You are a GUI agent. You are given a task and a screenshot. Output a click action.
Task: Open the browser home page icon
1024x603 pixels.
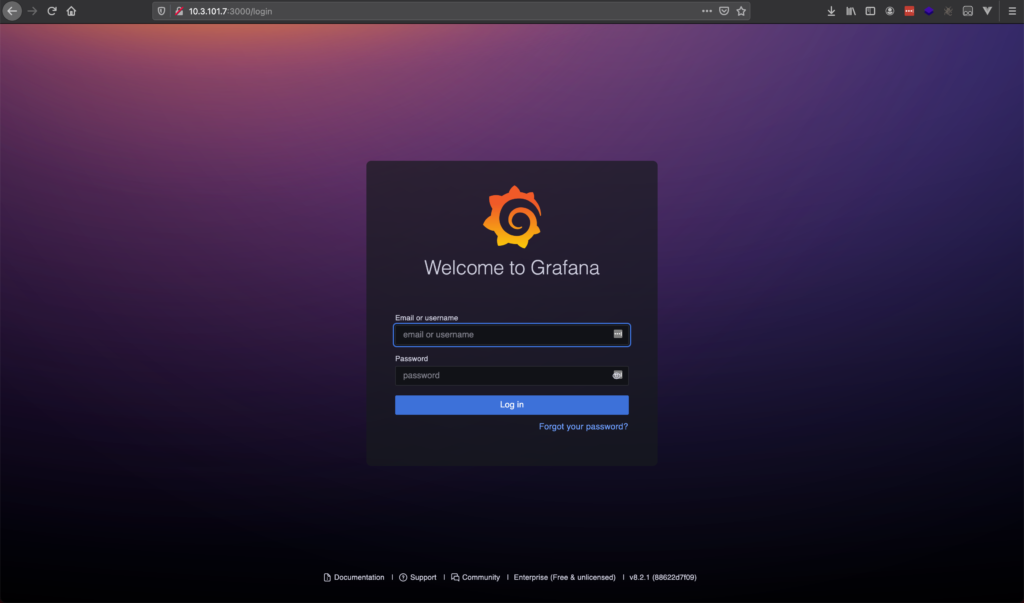point(71,11)
